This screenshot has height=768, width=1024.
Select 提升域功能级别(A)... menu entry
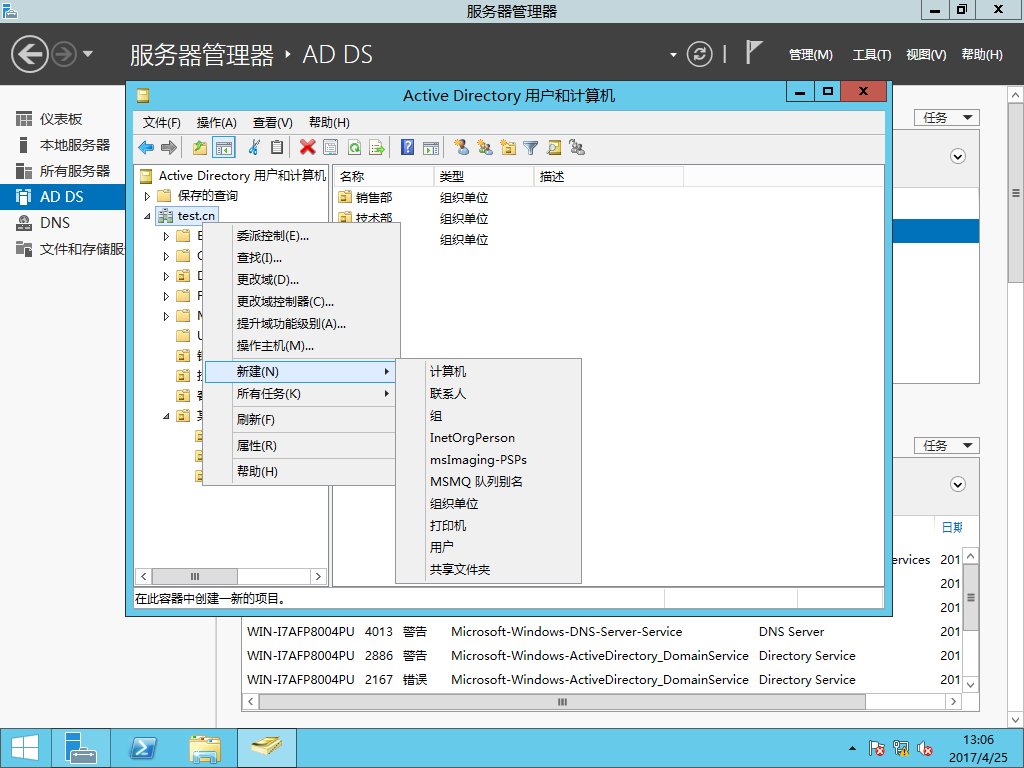tap(300, 324)
